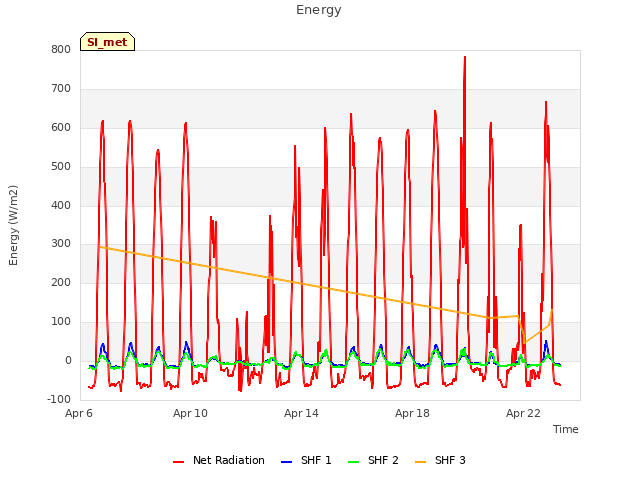This screenshot has height=480, width=640.
Task: Click the 100 y-axis tick label
Action: click(x=61, y=322)
